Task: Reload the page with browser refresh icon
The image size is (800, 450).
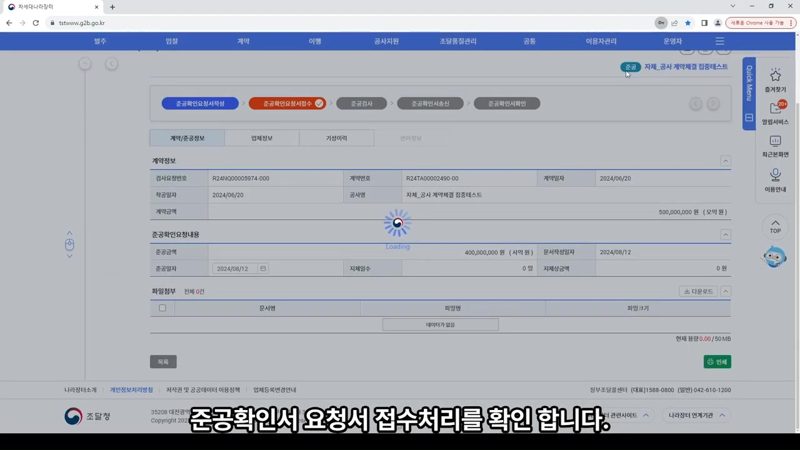Action: point(36,23)
